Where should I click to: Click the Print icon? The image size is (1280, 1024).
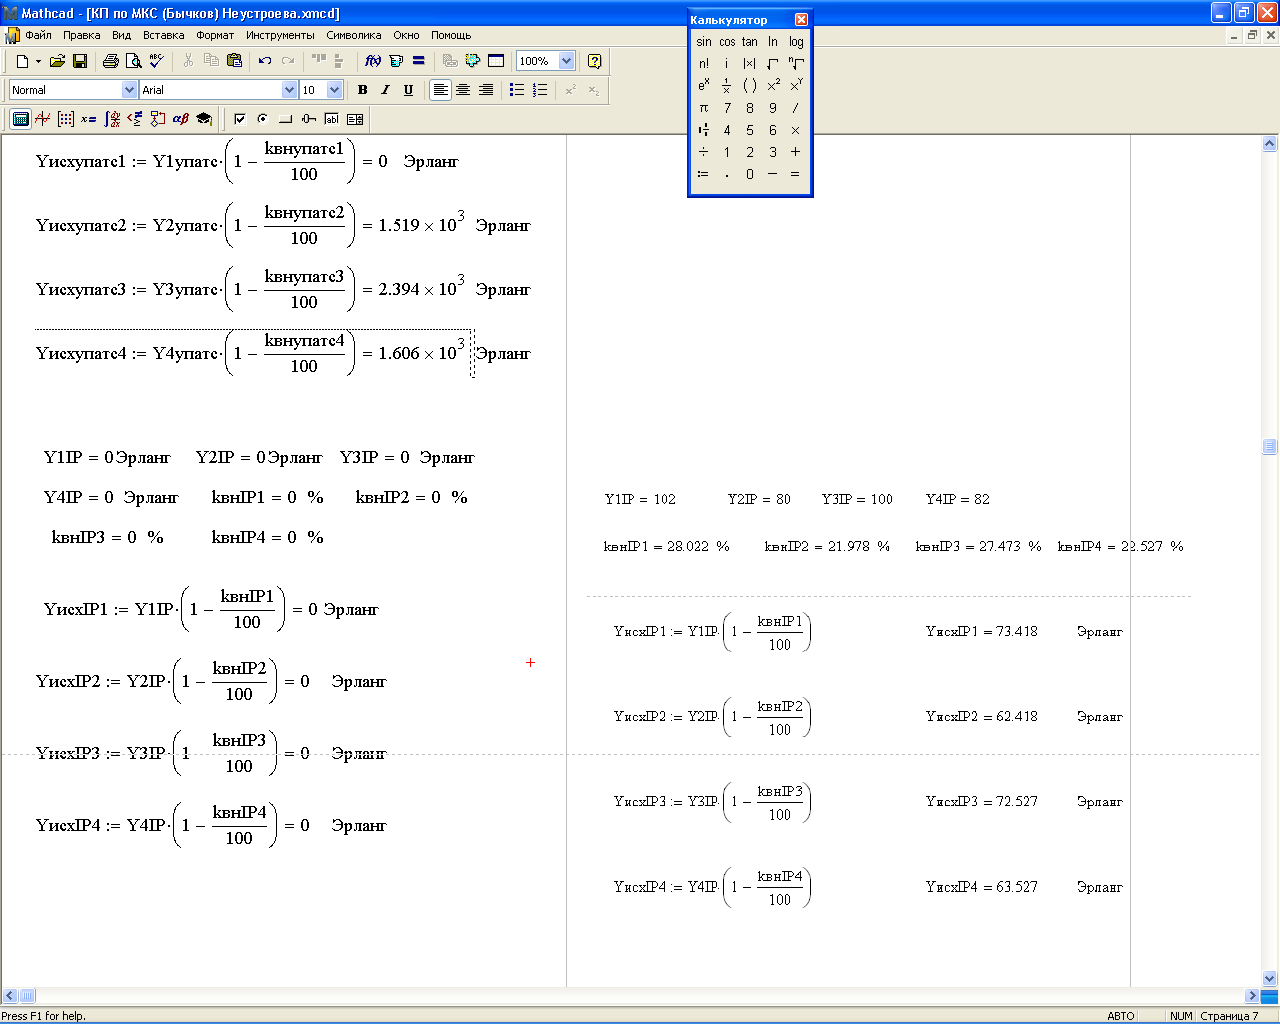111,61
